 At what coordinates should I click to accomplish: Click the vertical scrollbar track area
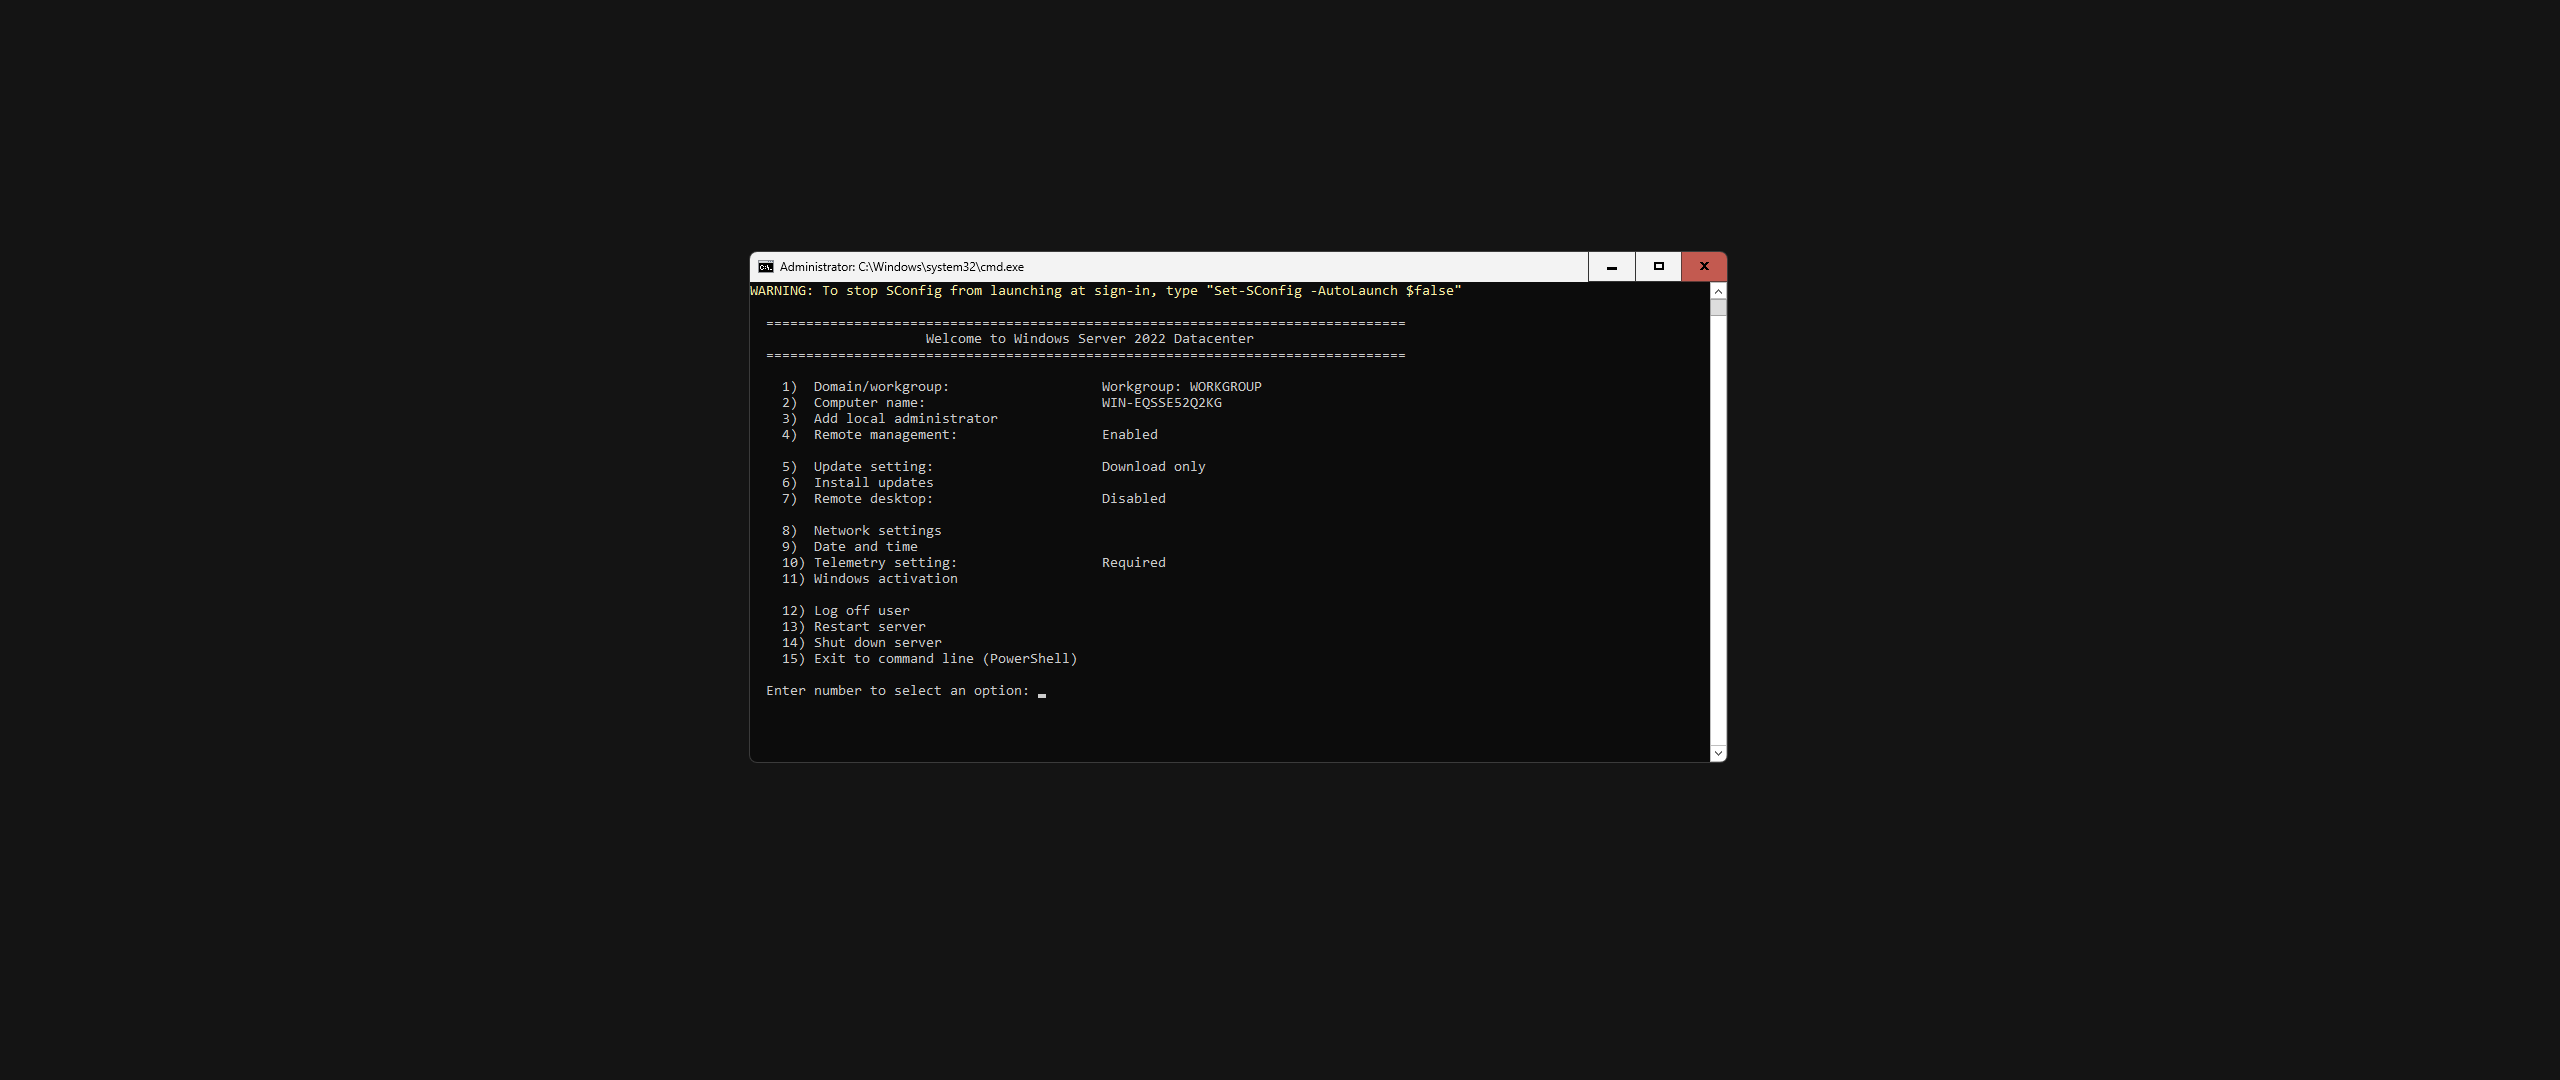click(1718, 530)
